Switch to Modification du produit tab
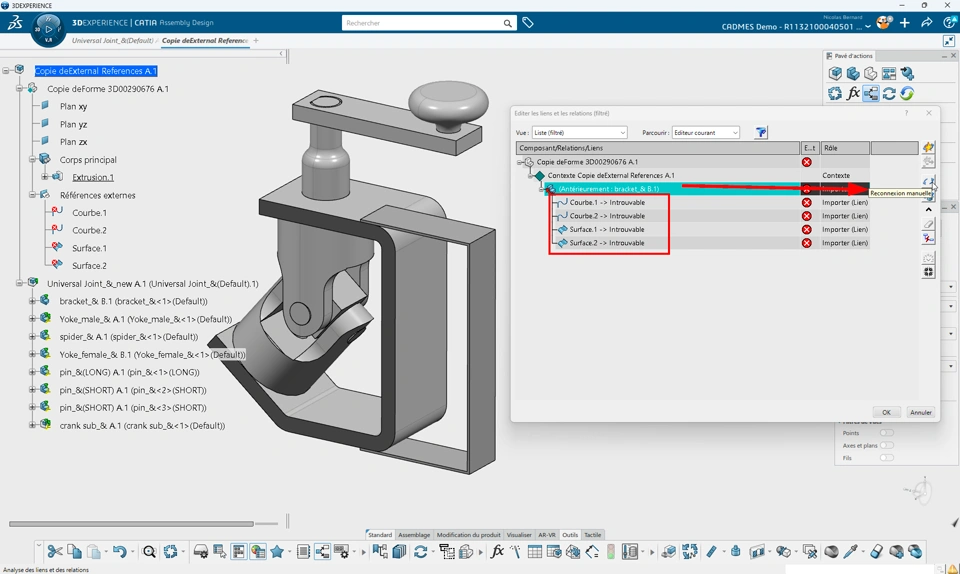This screenshot has width=960, height=574. 468,535
